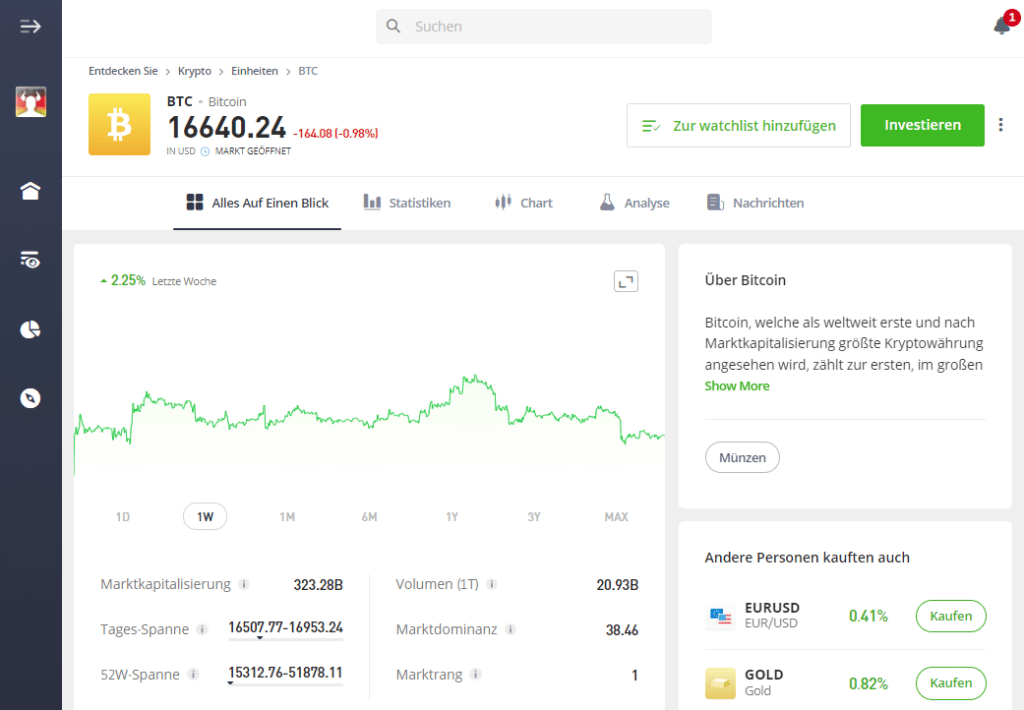1024x710 pixels.
Task: Select the 1Y chart range
Action: tap(452, 517)
